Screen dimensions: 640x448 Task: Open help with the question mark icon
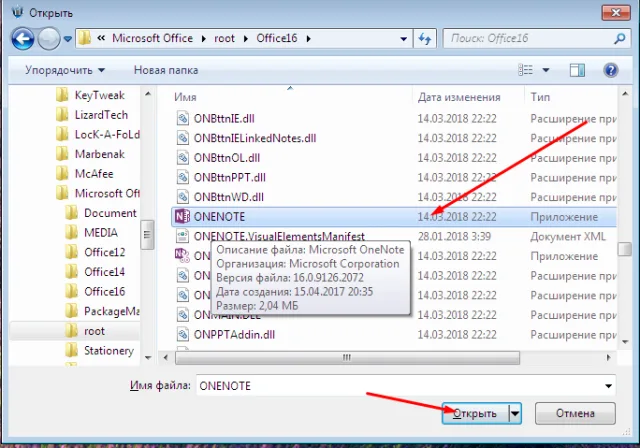pos(610,70)
